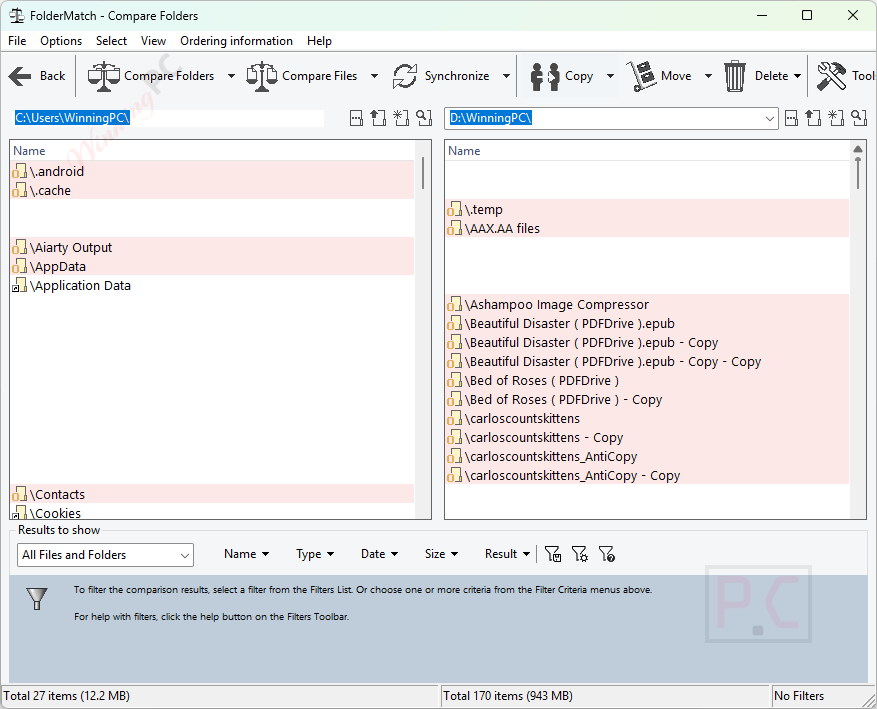This screenshot has height=709, width=877.
Task: Click the No Filters status bar entry
Action: (799, 696)
